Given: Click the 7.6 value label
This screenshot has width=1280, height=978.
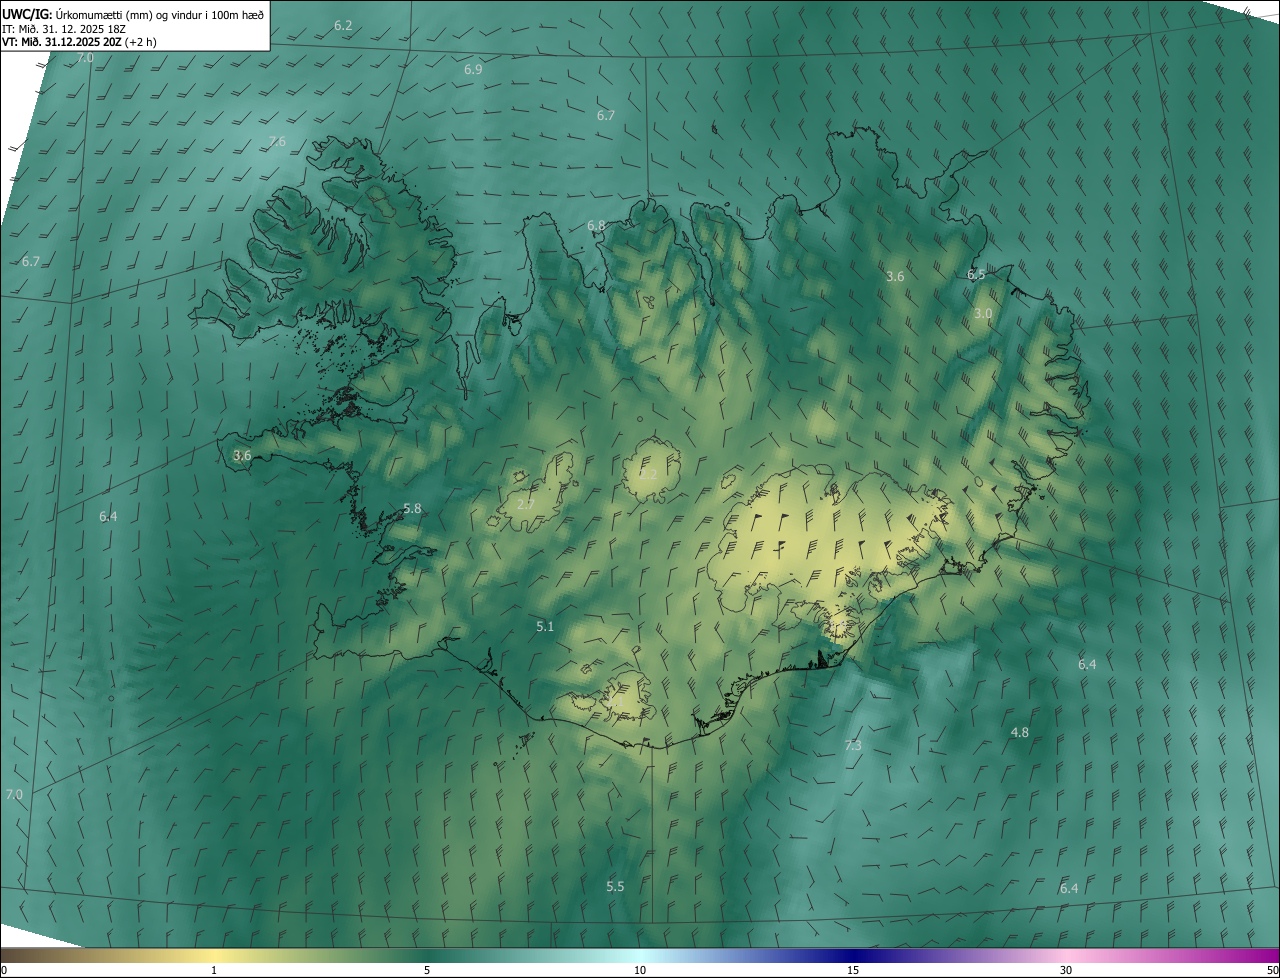Looking at the screenshot, I should click(277, 142).
